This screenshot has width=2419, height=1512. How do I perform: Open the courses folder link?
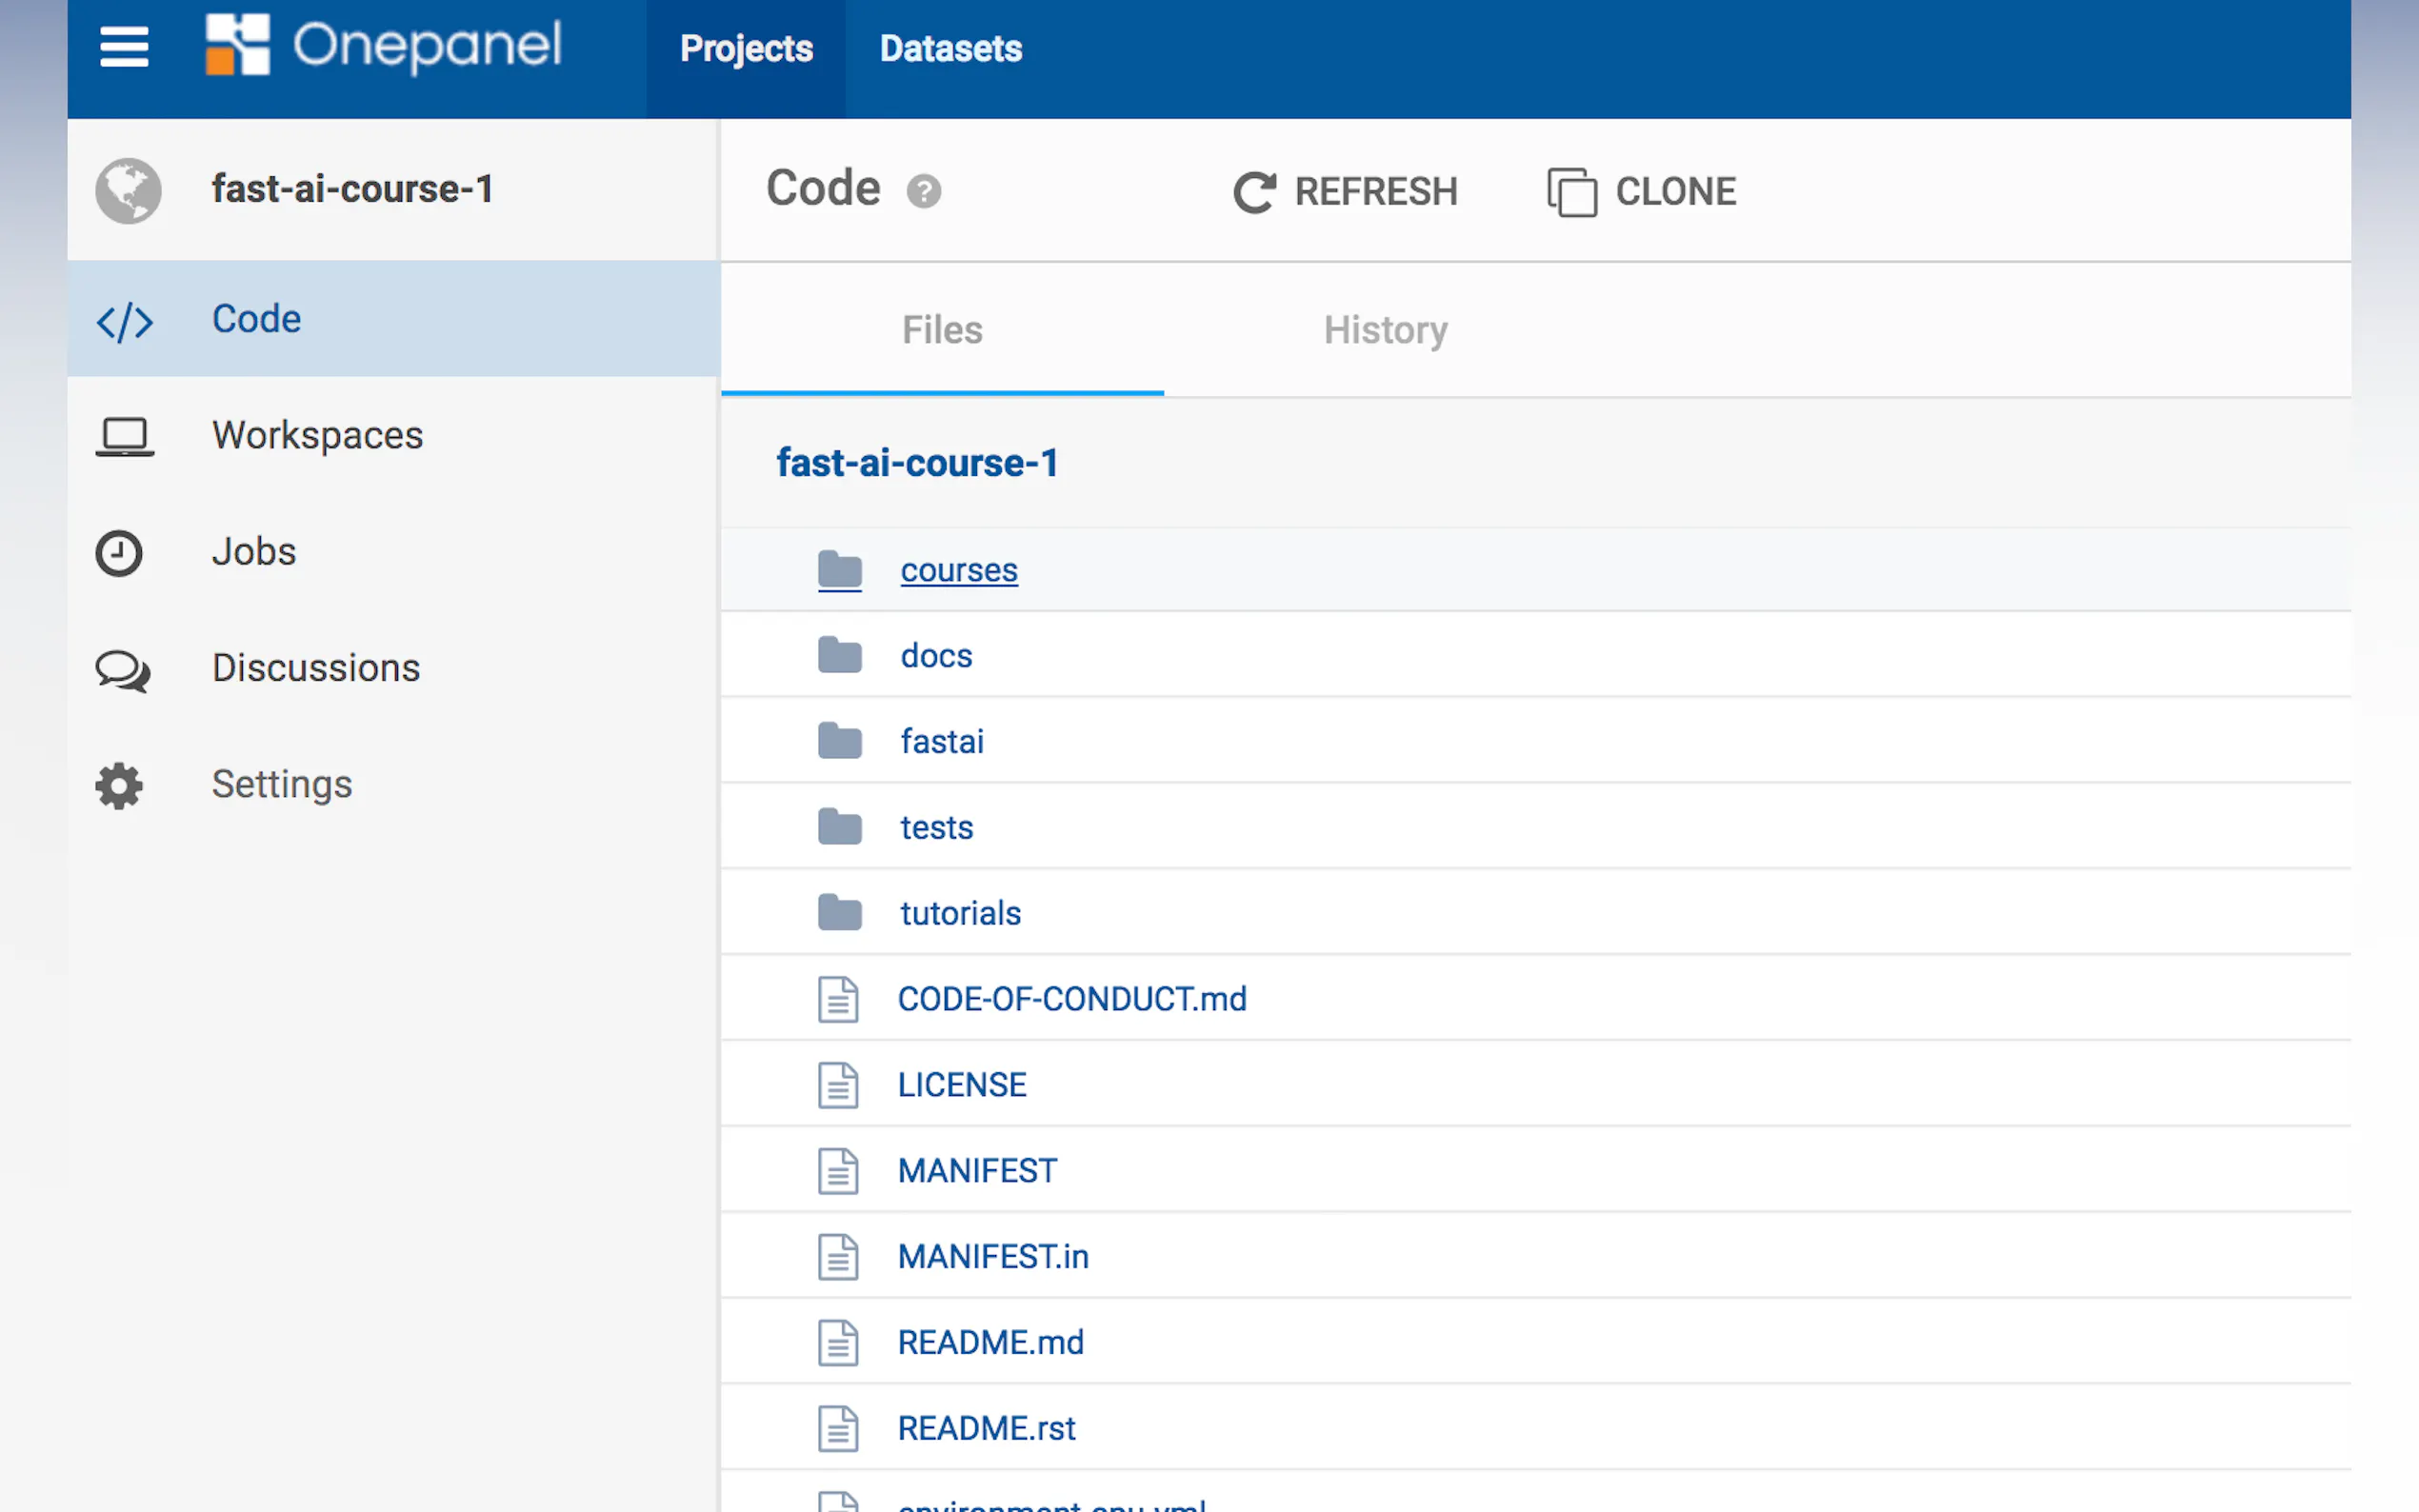tap(958, 570)
